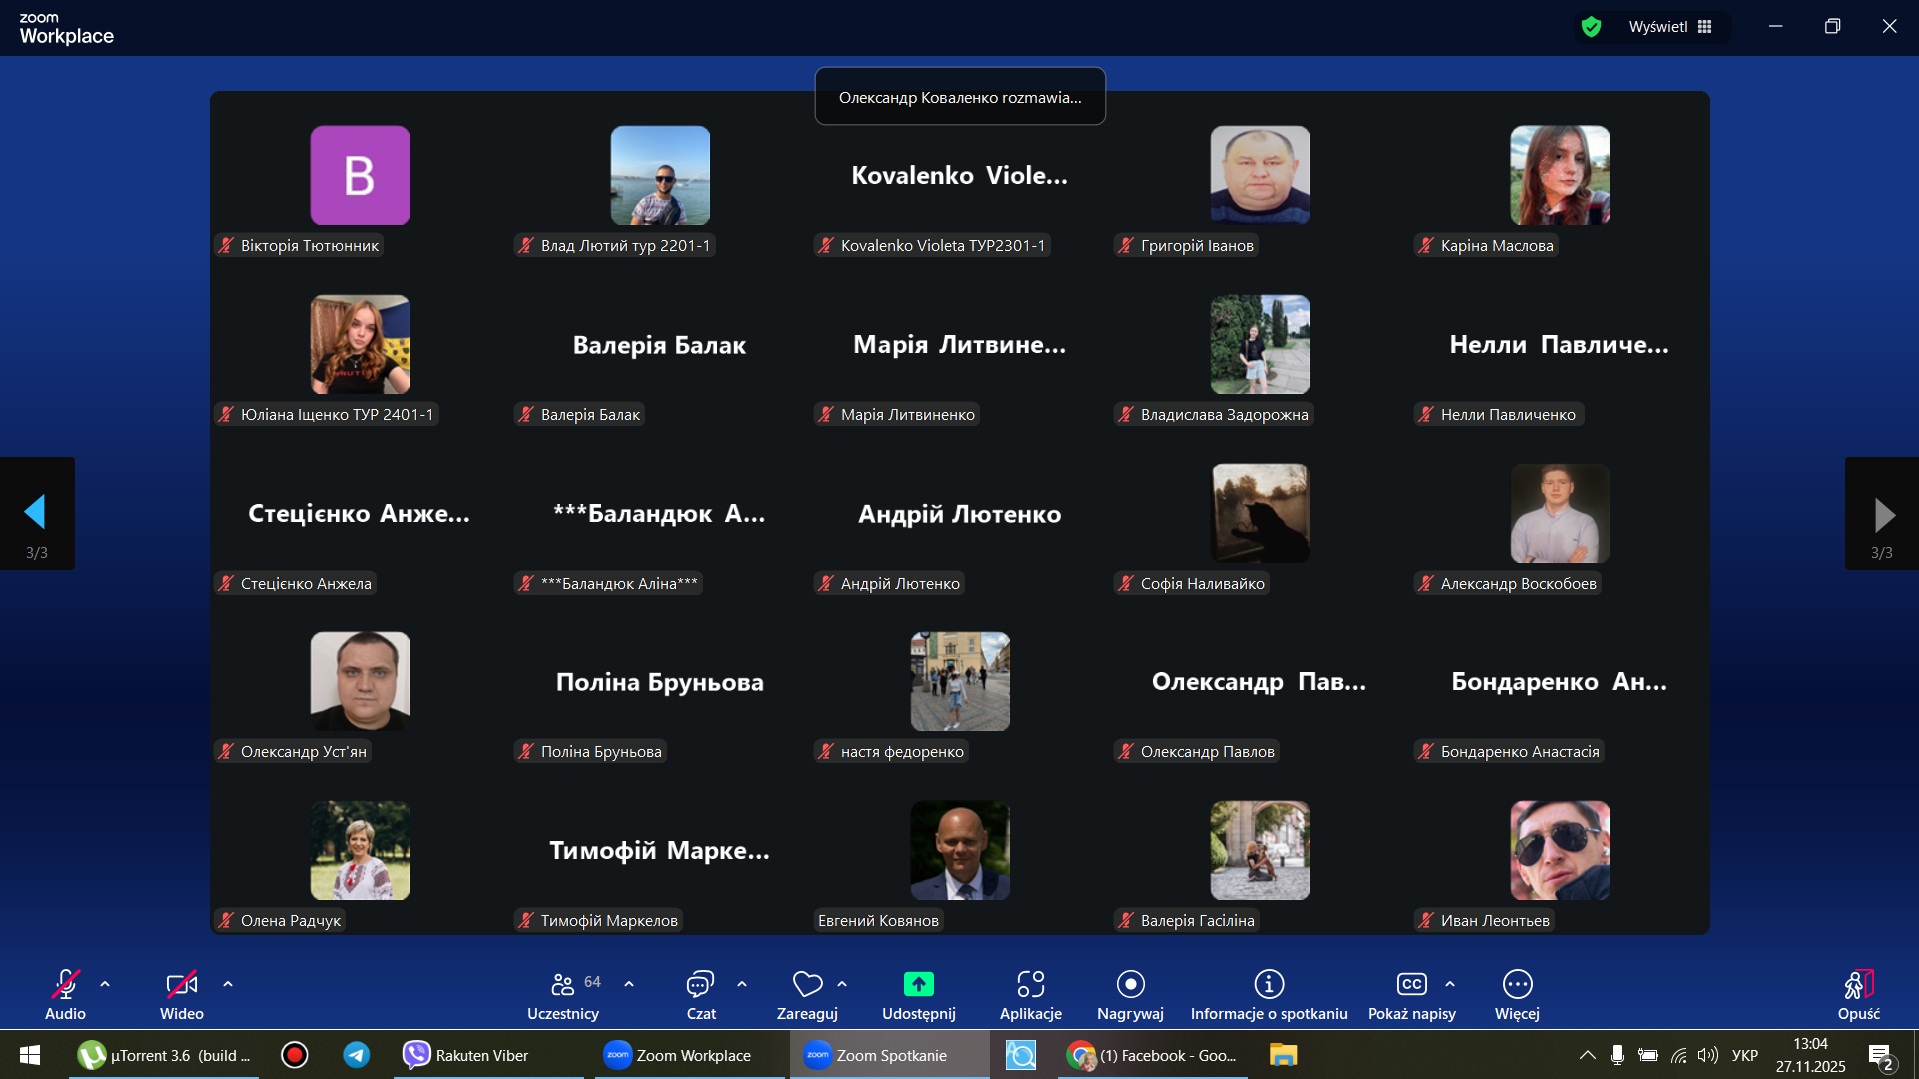Expand audio options arrow next to Audio
The height and width of the screenshot is (1079, 1919).
coord(105,984)
